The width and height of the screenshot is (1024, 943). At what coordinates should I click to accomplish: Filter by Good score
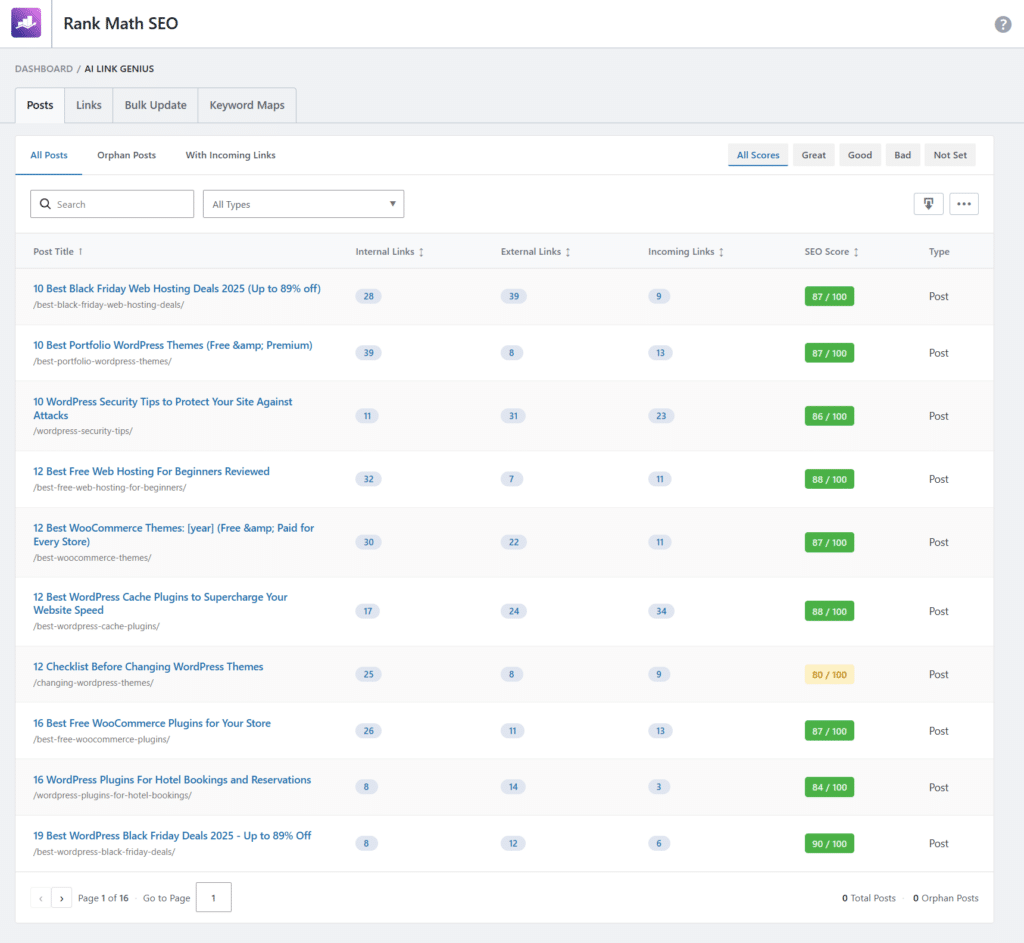860,155
